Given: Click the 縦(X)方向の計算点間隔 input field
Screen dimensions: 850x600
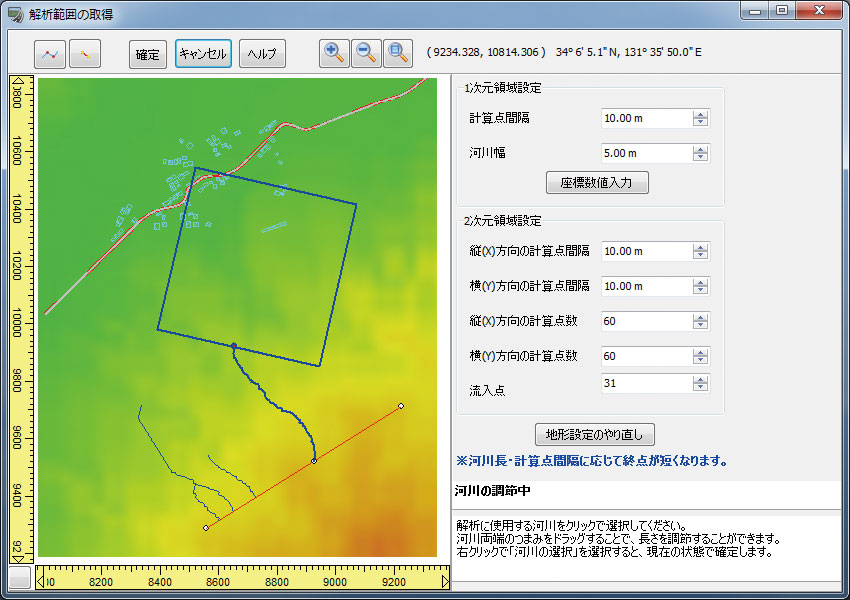Looking at the screenshot, I should (x=647, y=251).
